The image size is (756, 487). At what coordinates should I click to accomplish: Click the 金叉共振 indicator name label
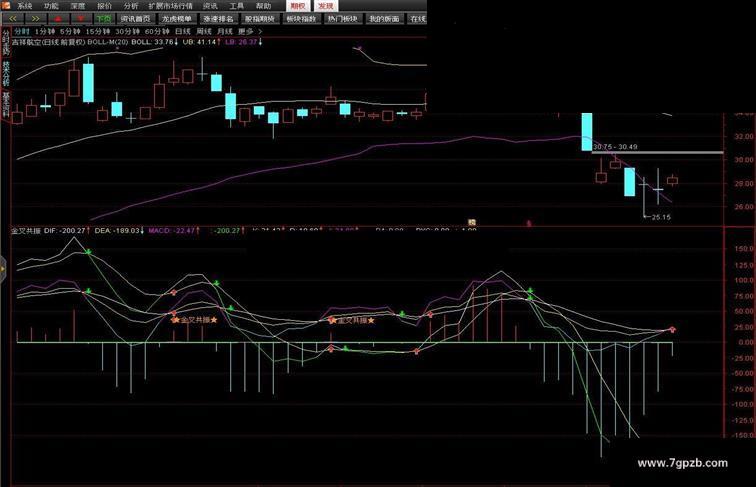click(x=26, y=231)
